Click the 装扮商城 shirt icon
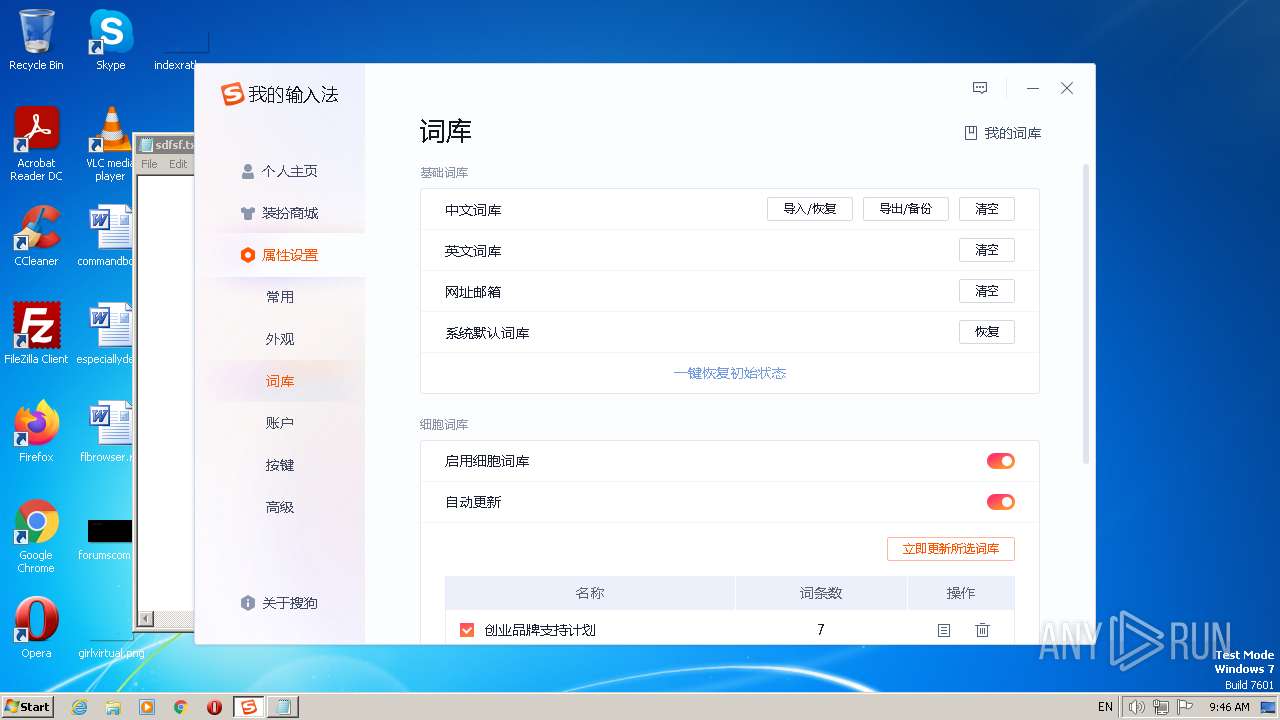This screenshot has height=720, width=1280. coord(248,213)
